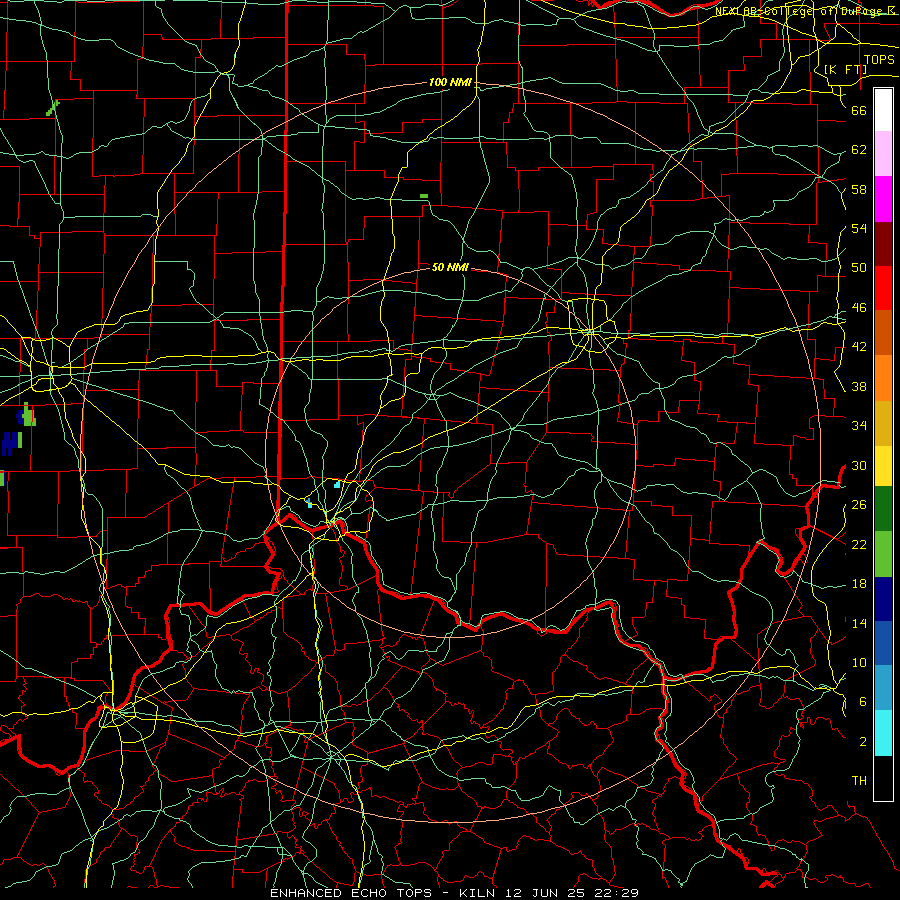Click the dark green legend band

(x=883, y=509)
